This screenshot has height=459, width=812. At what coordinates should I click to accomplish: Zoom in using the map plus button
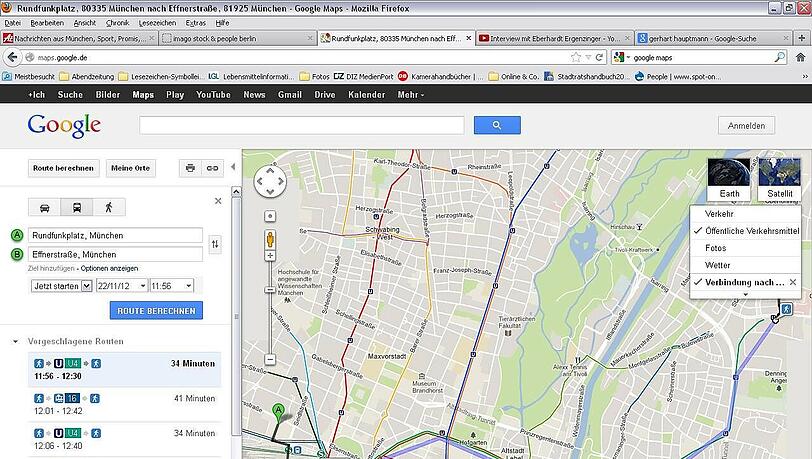tap(270, 255)
